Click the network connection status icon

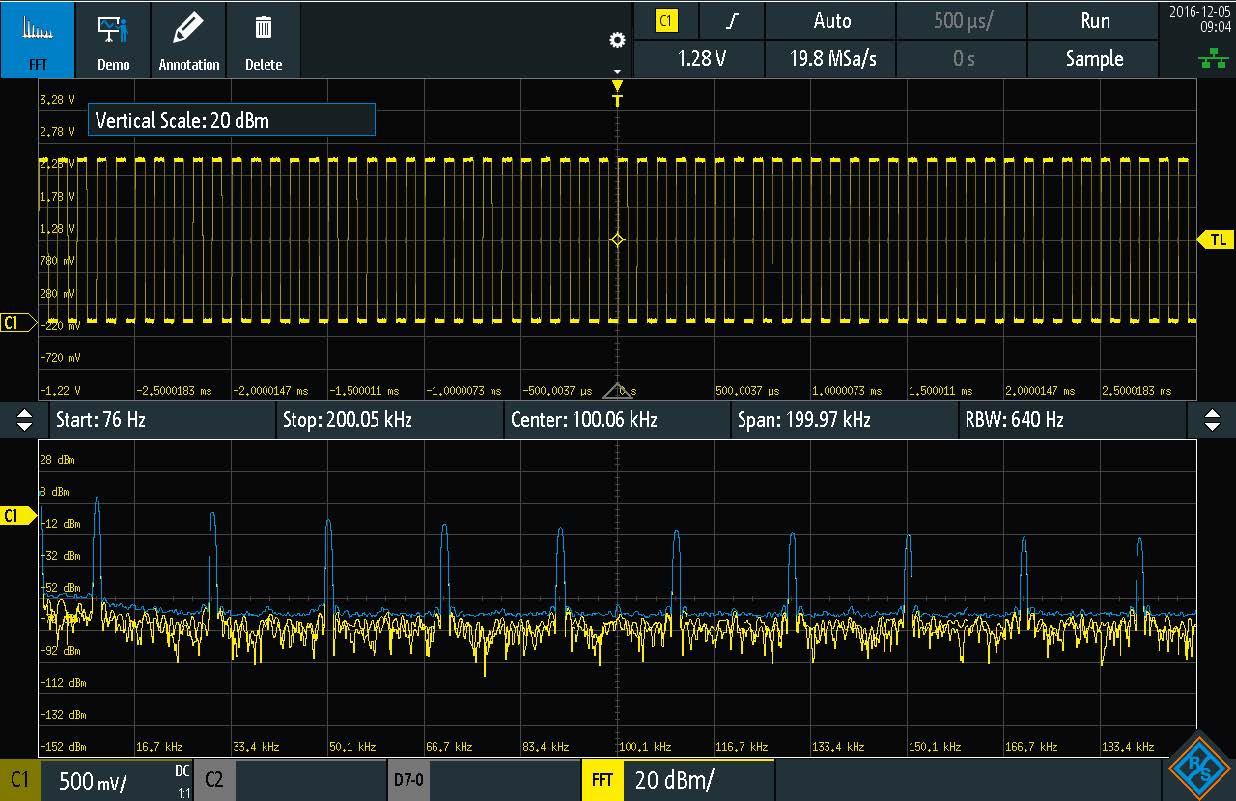click(x=1213, y=61)
